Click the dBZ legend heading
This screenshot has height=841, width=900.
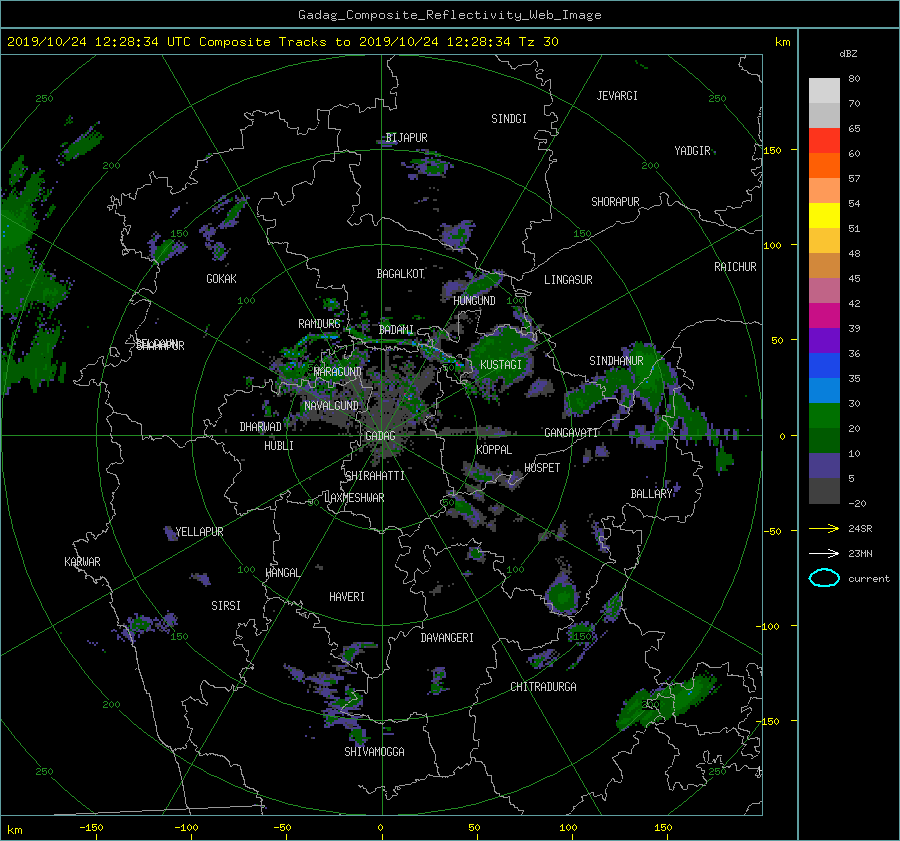(x=848, y=54)
